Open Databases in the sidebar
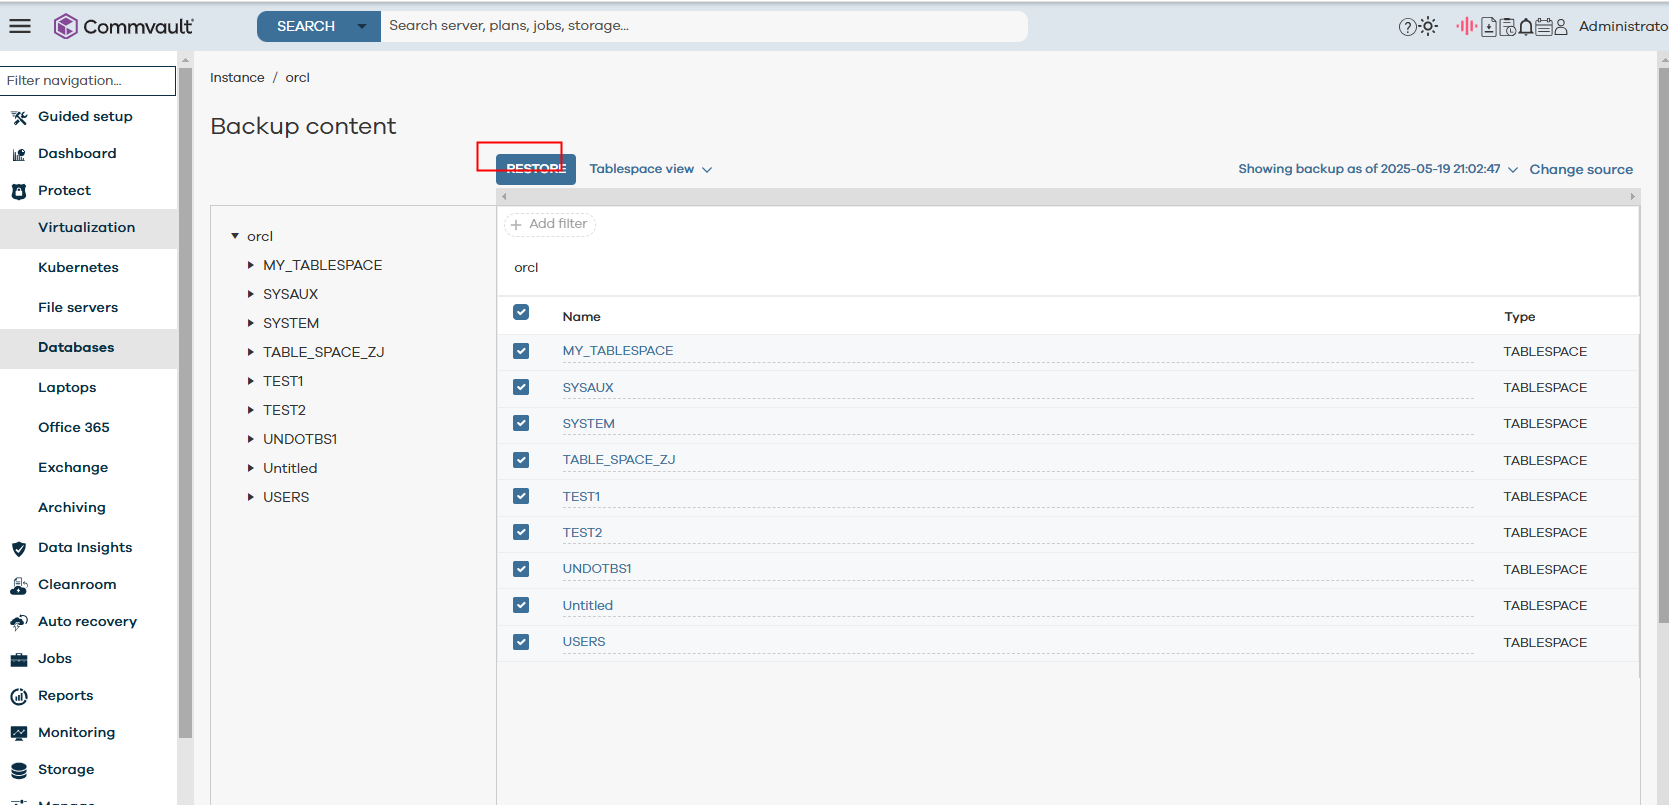 point(76,347)
